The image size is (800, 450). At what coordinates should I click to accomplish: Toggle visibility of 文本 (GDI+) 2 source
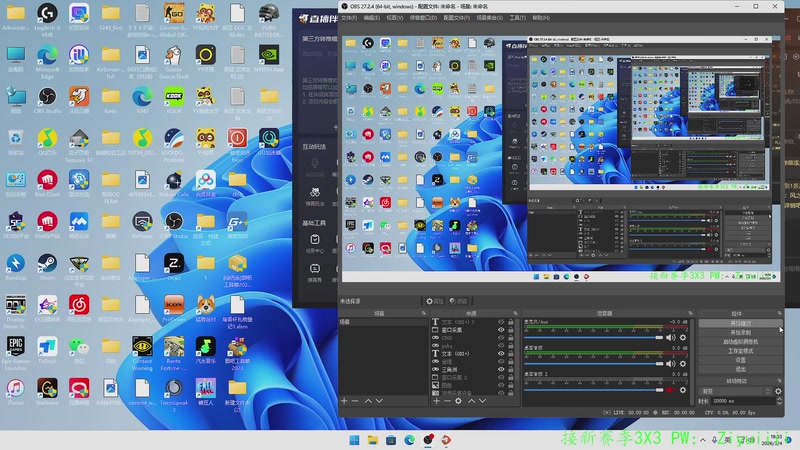point(501,322)
